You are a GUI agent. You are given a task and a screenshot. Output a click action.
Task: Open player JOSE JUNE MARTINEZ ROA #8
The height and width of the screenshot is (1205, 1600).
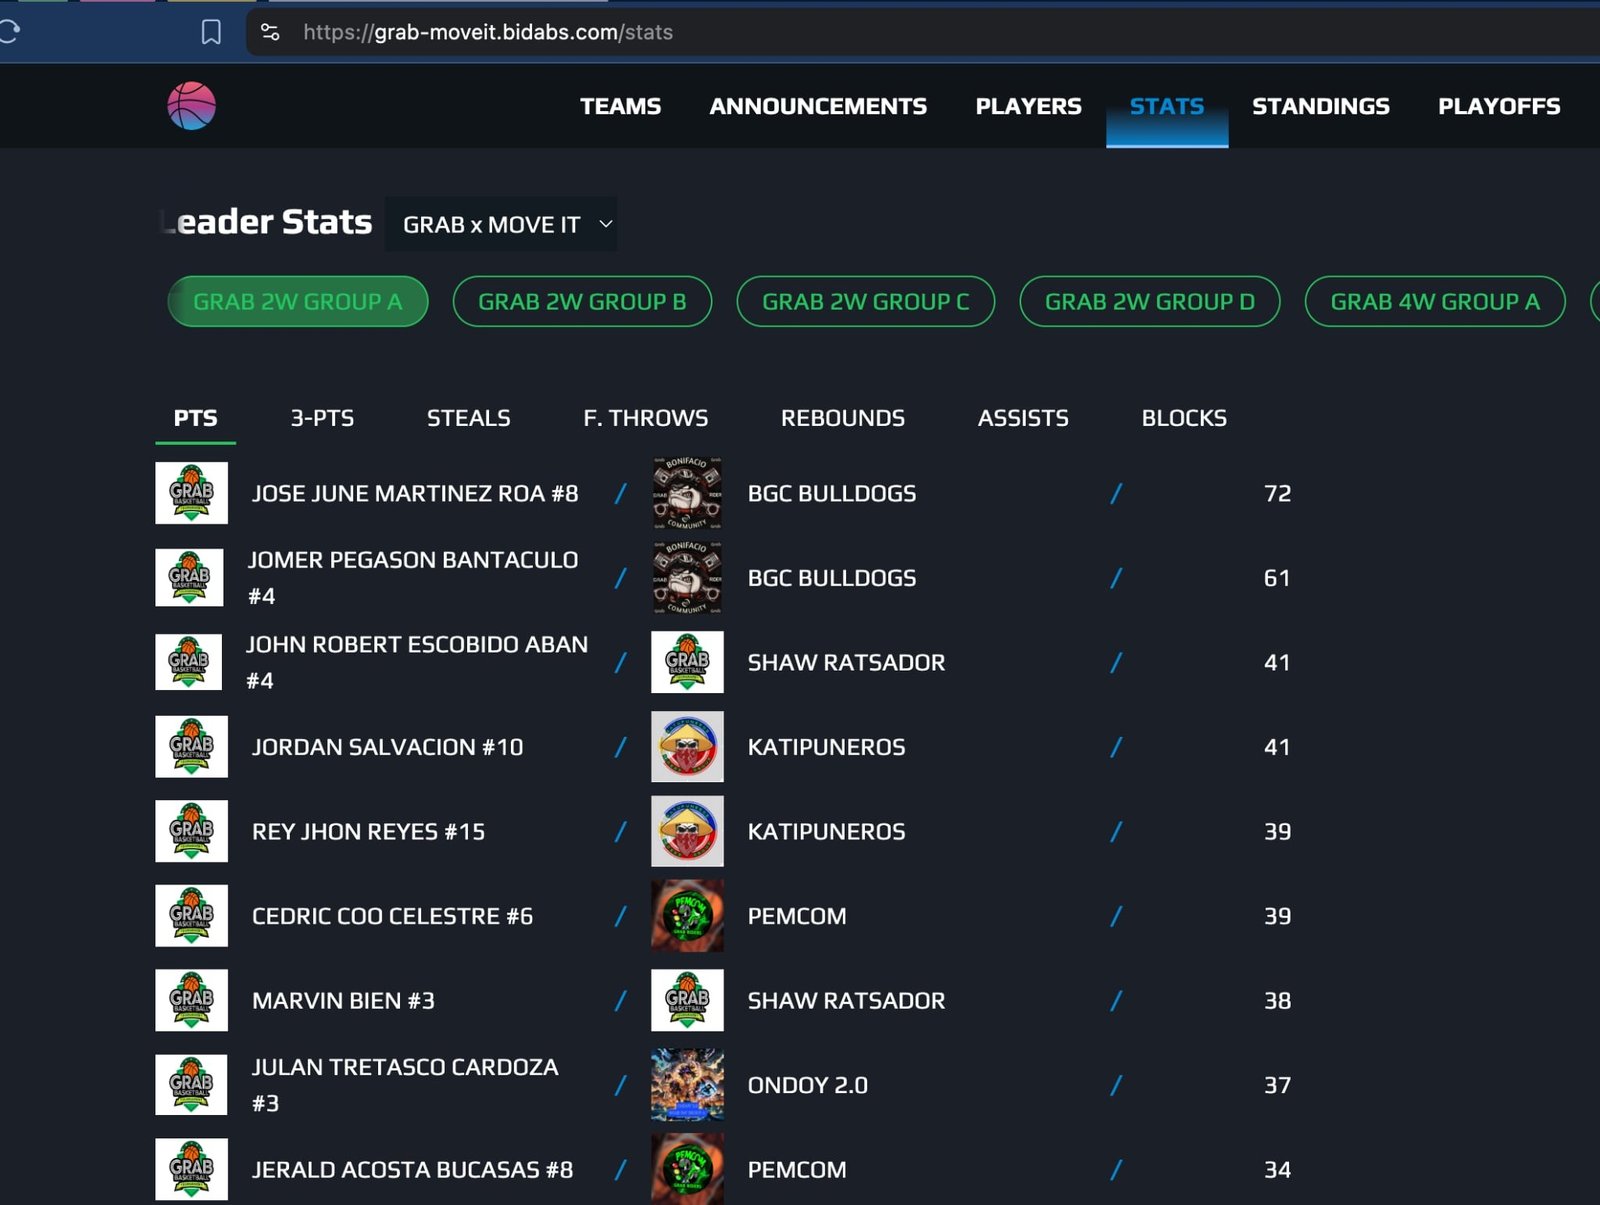(x=415, y=493)
